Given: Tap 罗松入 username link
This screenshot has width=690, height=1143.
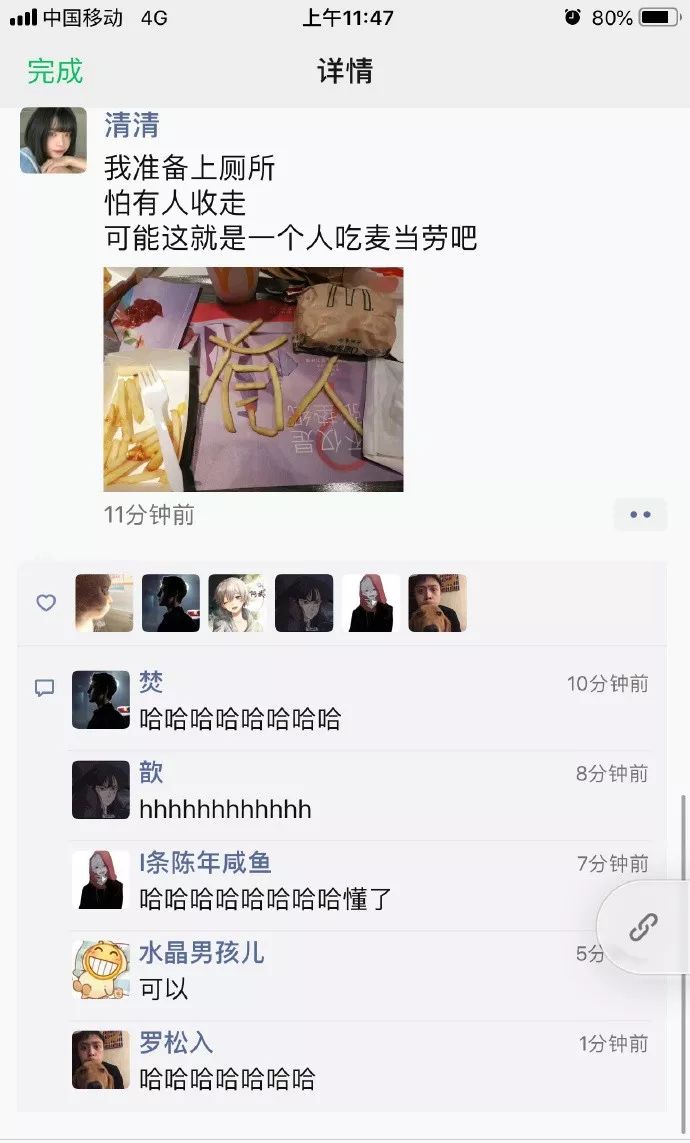Looking at the screenshot, I should point(176,1042).
